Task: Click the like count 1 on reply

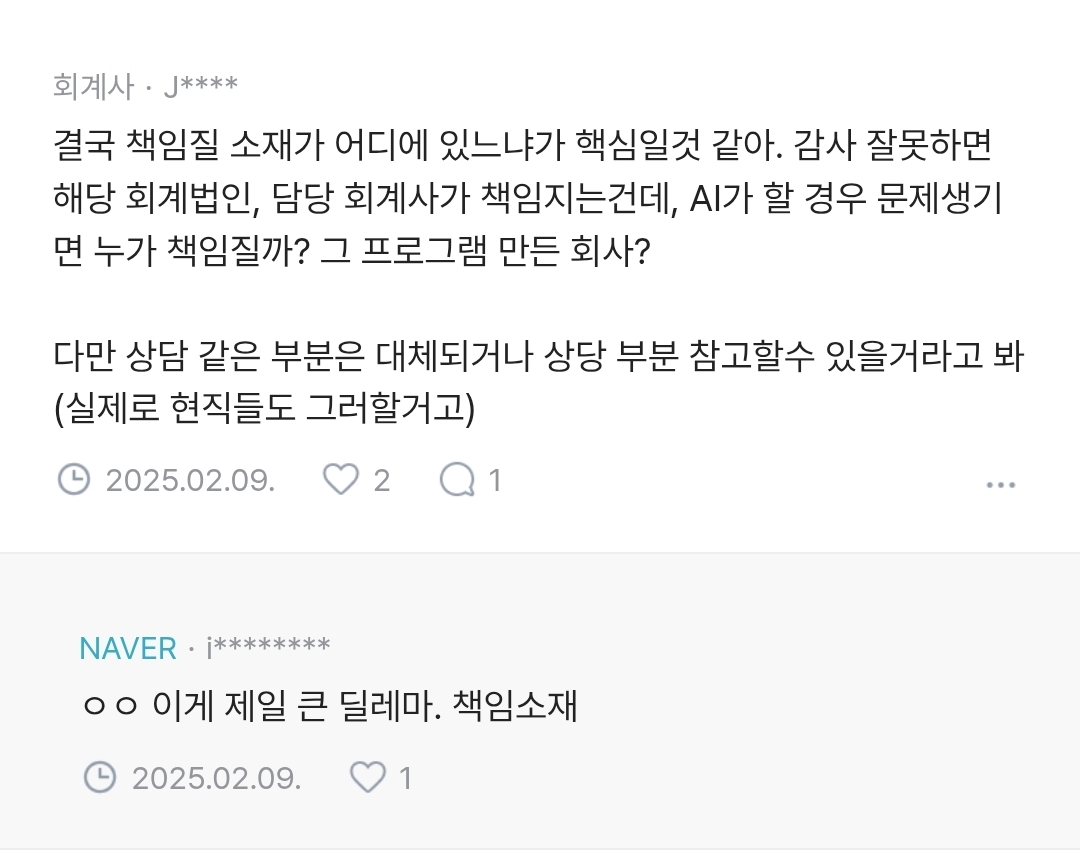Action: [x=405, y=777]
